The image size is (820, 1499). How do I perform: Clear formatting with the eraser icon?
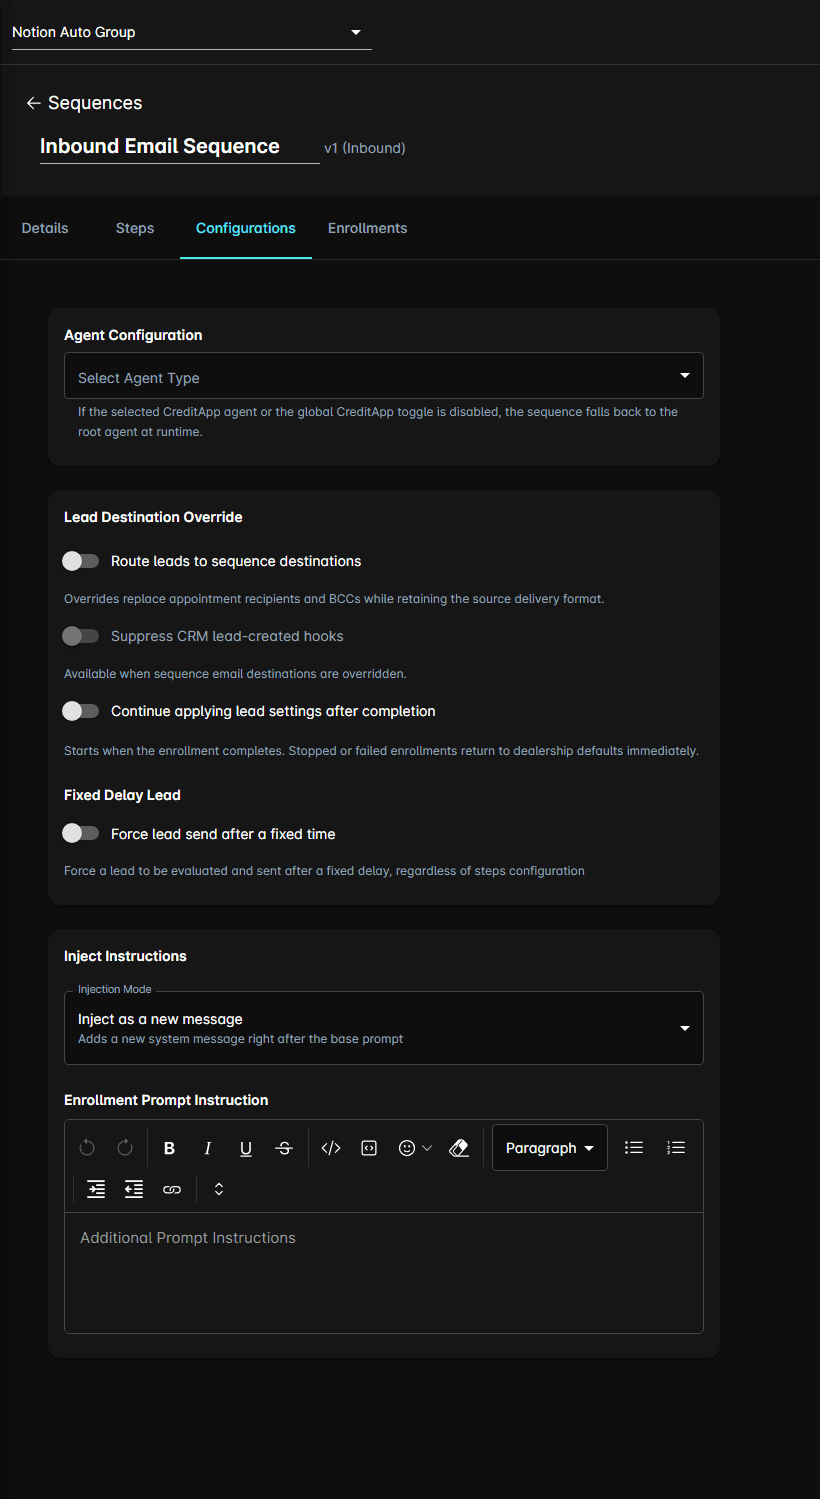(x=459, y=1148)
